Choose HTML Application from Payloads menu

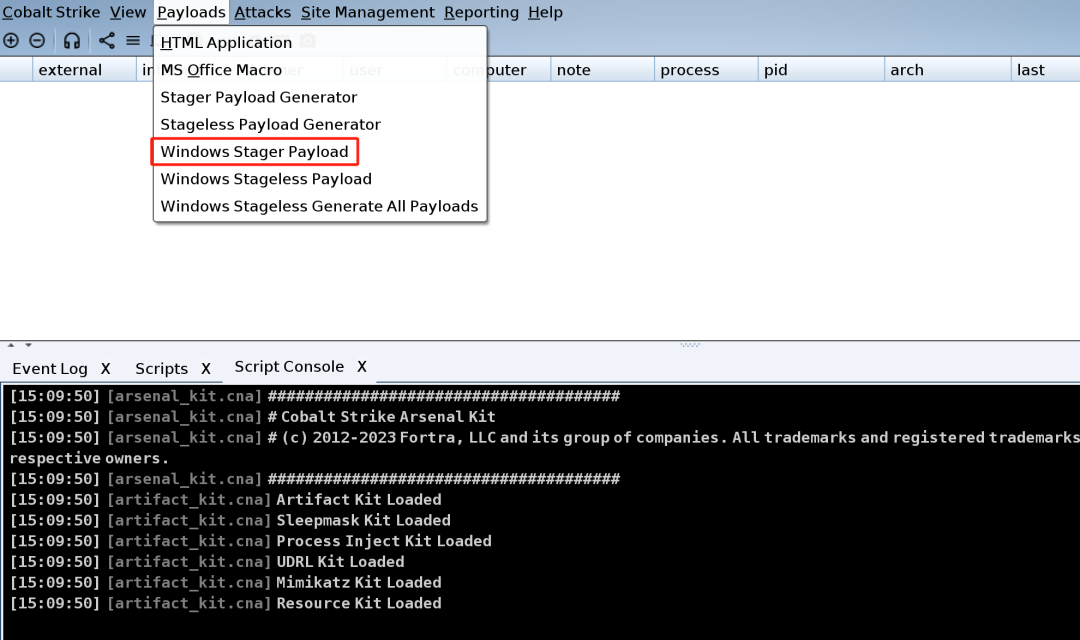(x=320, y=43)
